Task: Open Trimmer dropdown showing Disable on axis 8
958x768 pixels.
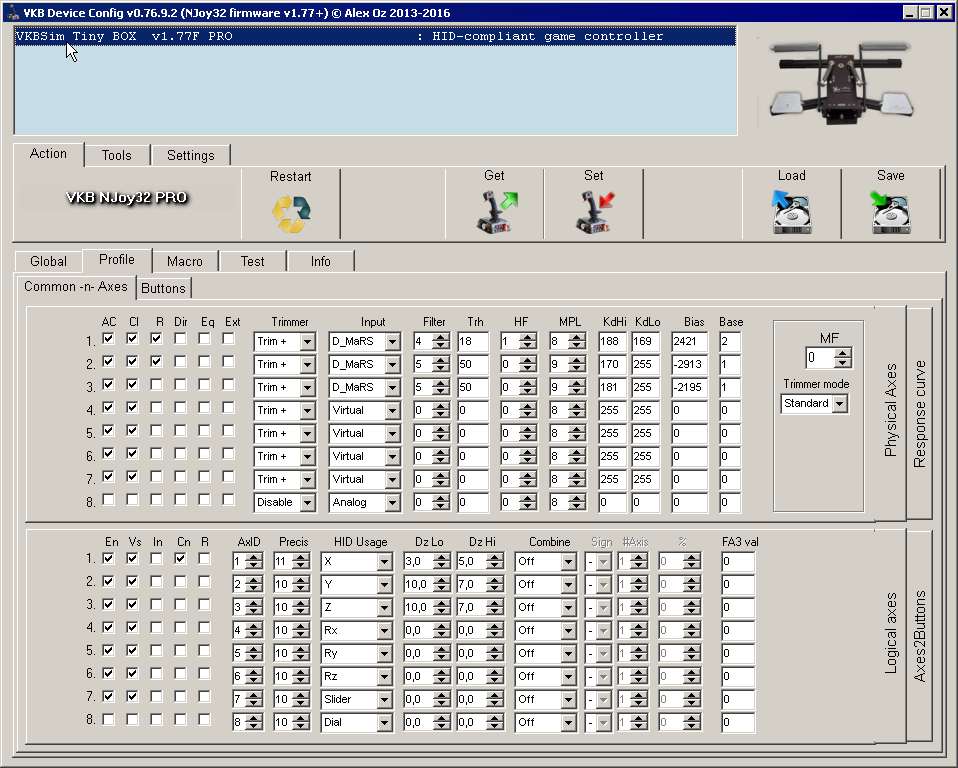Action: [x=307, y=503]
